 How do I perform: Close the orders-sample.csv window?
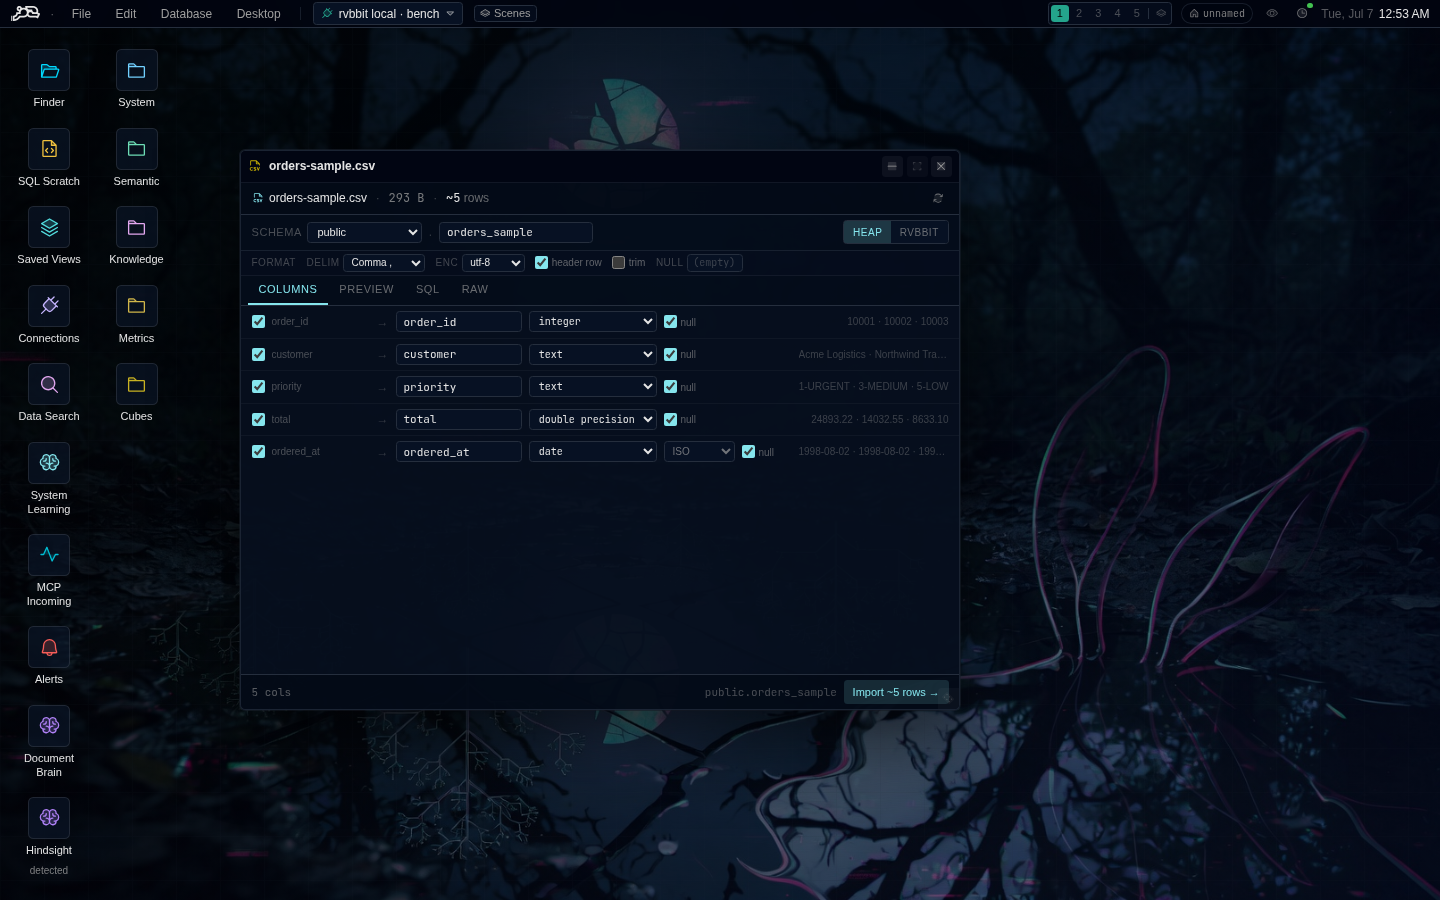coord(941,166)
